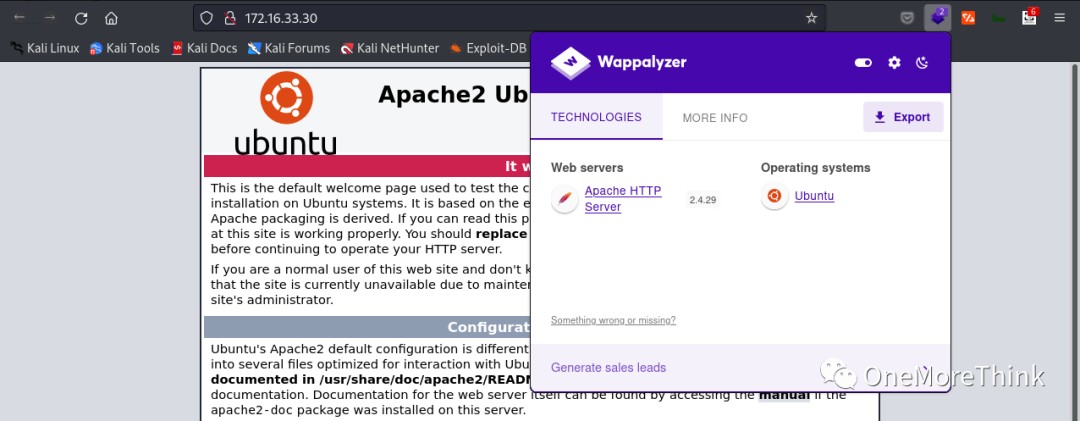Click the extension icon with red 6 badge
The height and width of the screenshot is (421, 1080).
[x=1029, y=17]
